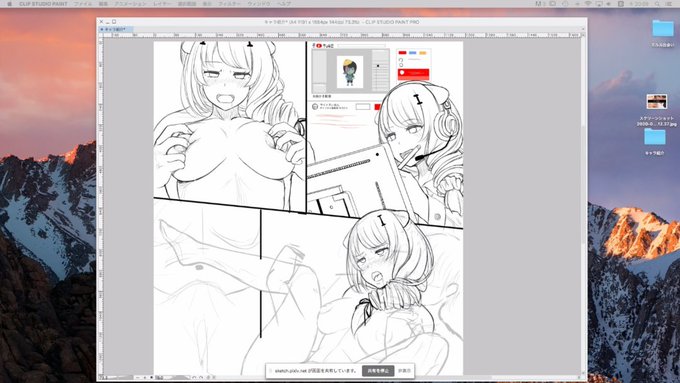The width and height of the screenshot is (680, 383).
Task: Open Spotlight search in the menu bar
Action: tap(657, 3)
